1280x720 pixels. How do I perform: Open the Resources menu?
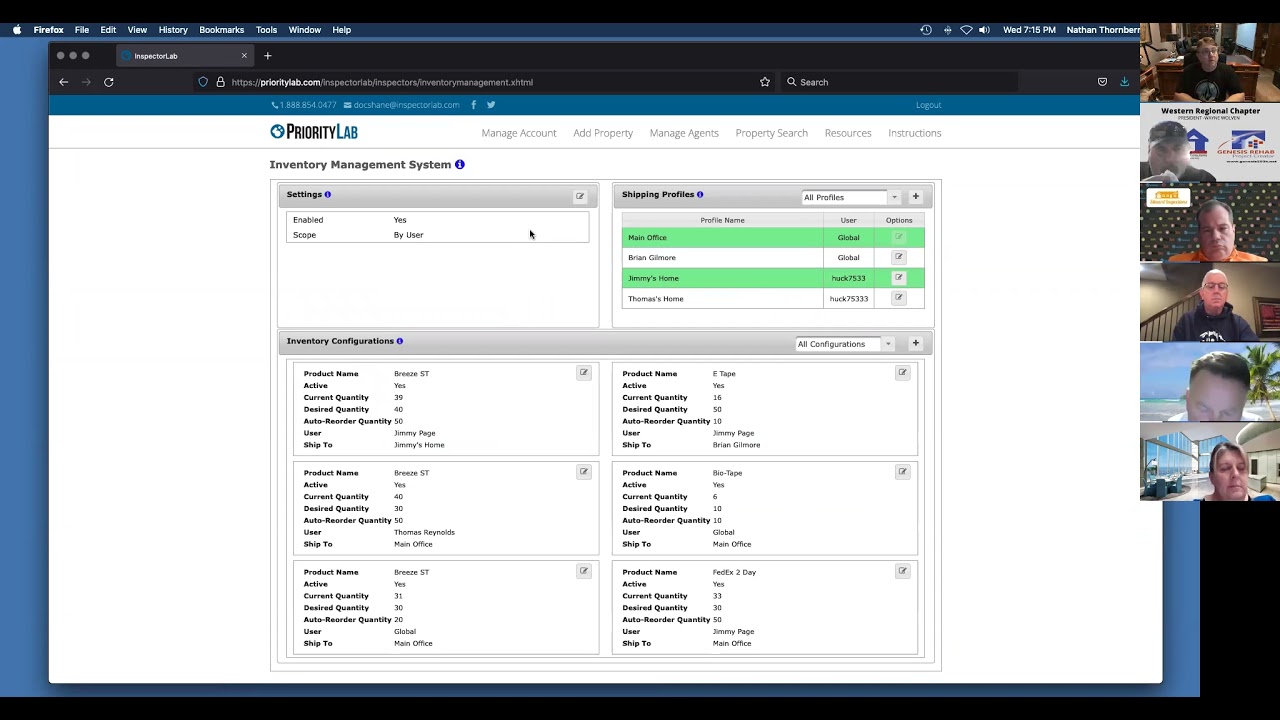[848, 133]
